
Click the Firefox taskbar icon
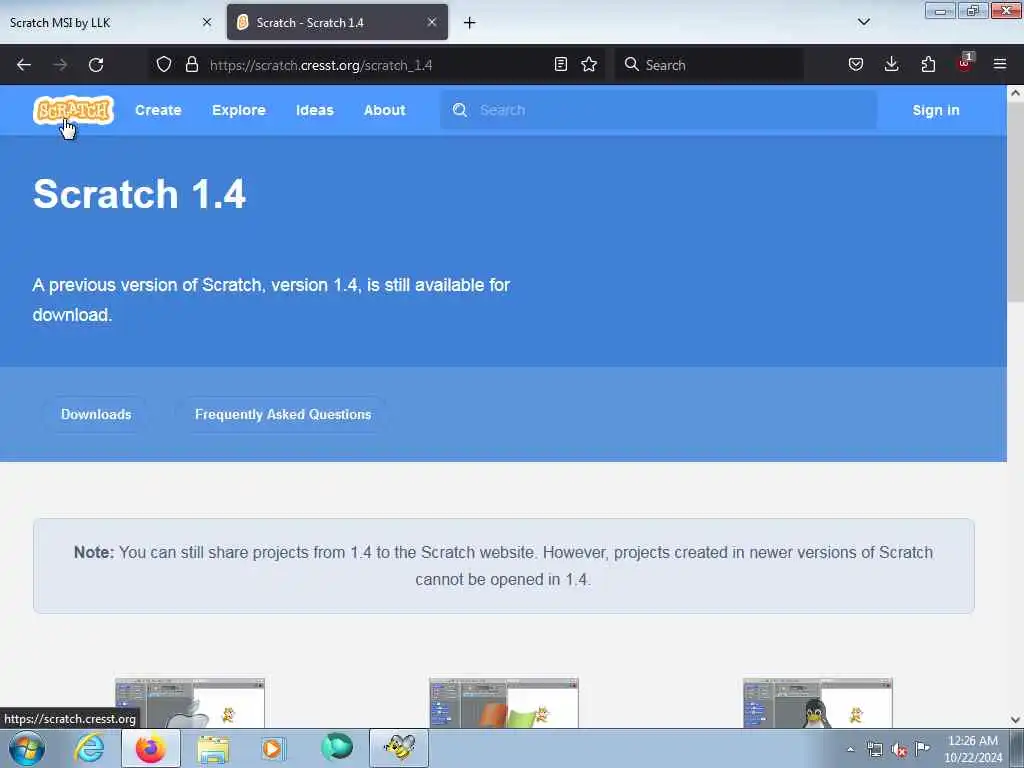point(150,748)
